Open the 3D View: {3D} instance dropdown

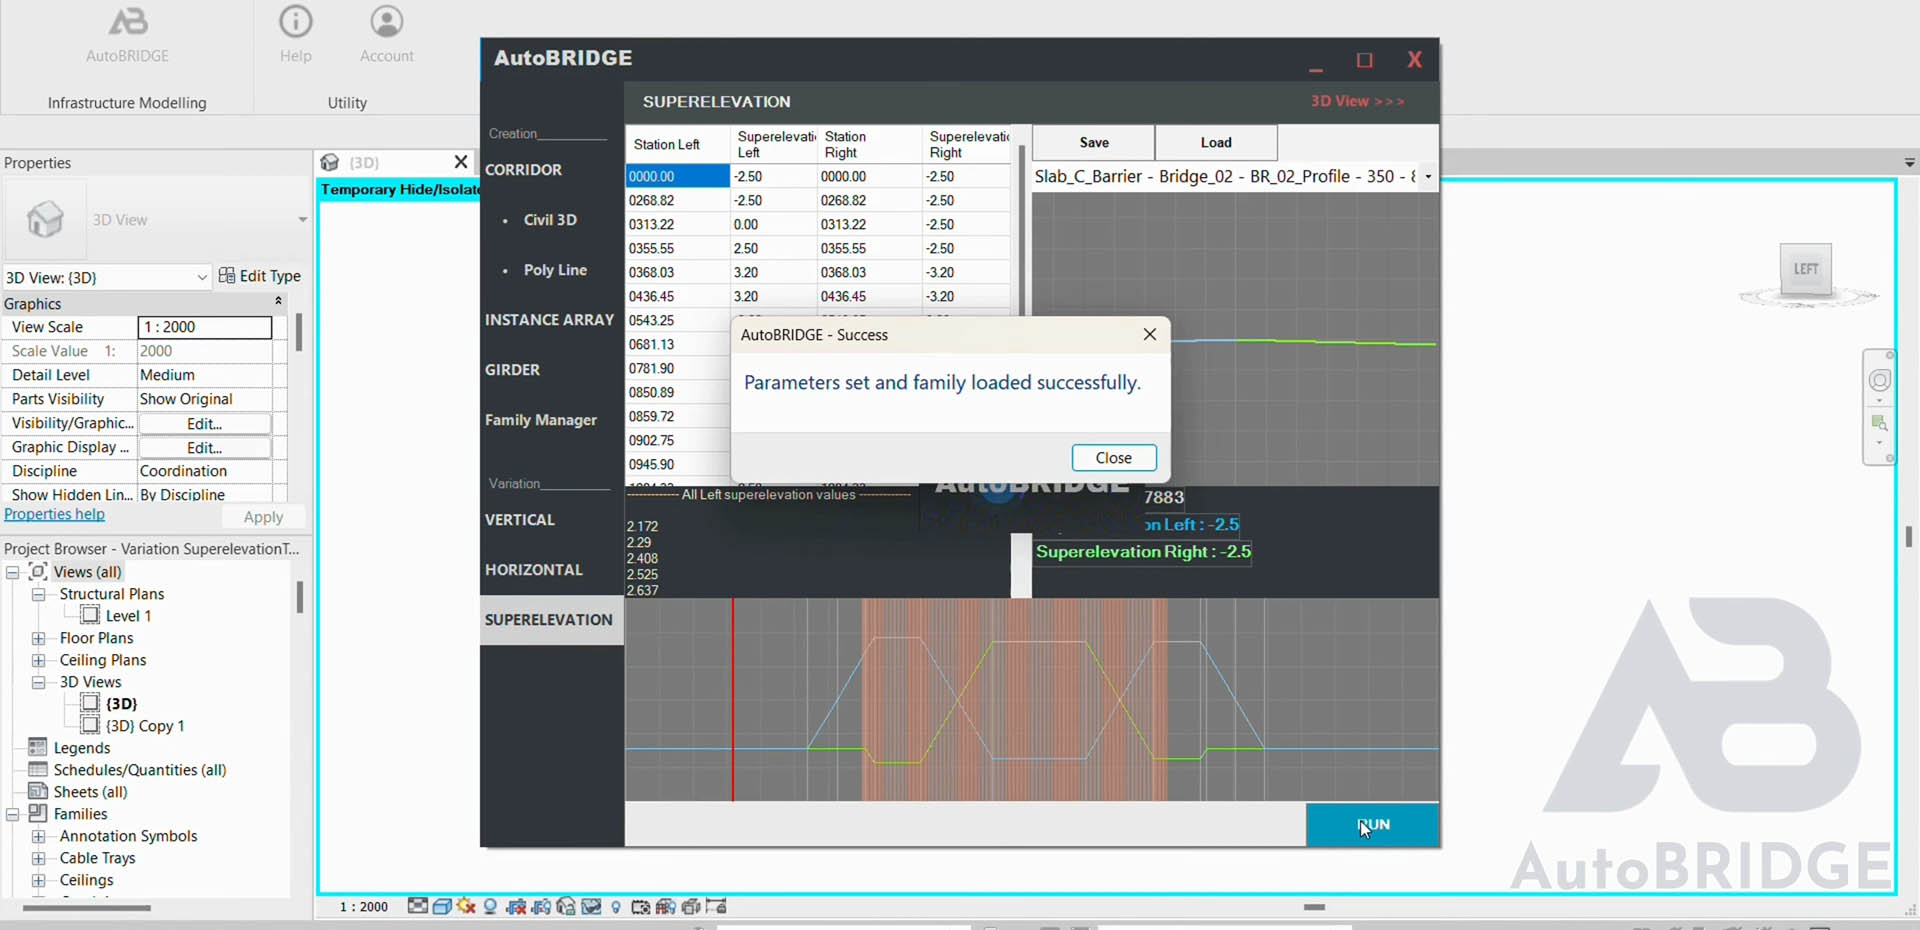[x=202, y=277]
